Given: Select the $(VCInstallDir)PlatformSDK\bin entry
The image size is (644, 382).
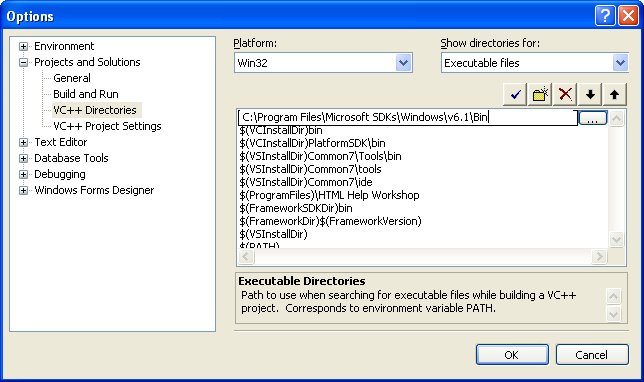Looking at the screenshot, I should click(312, 143).
